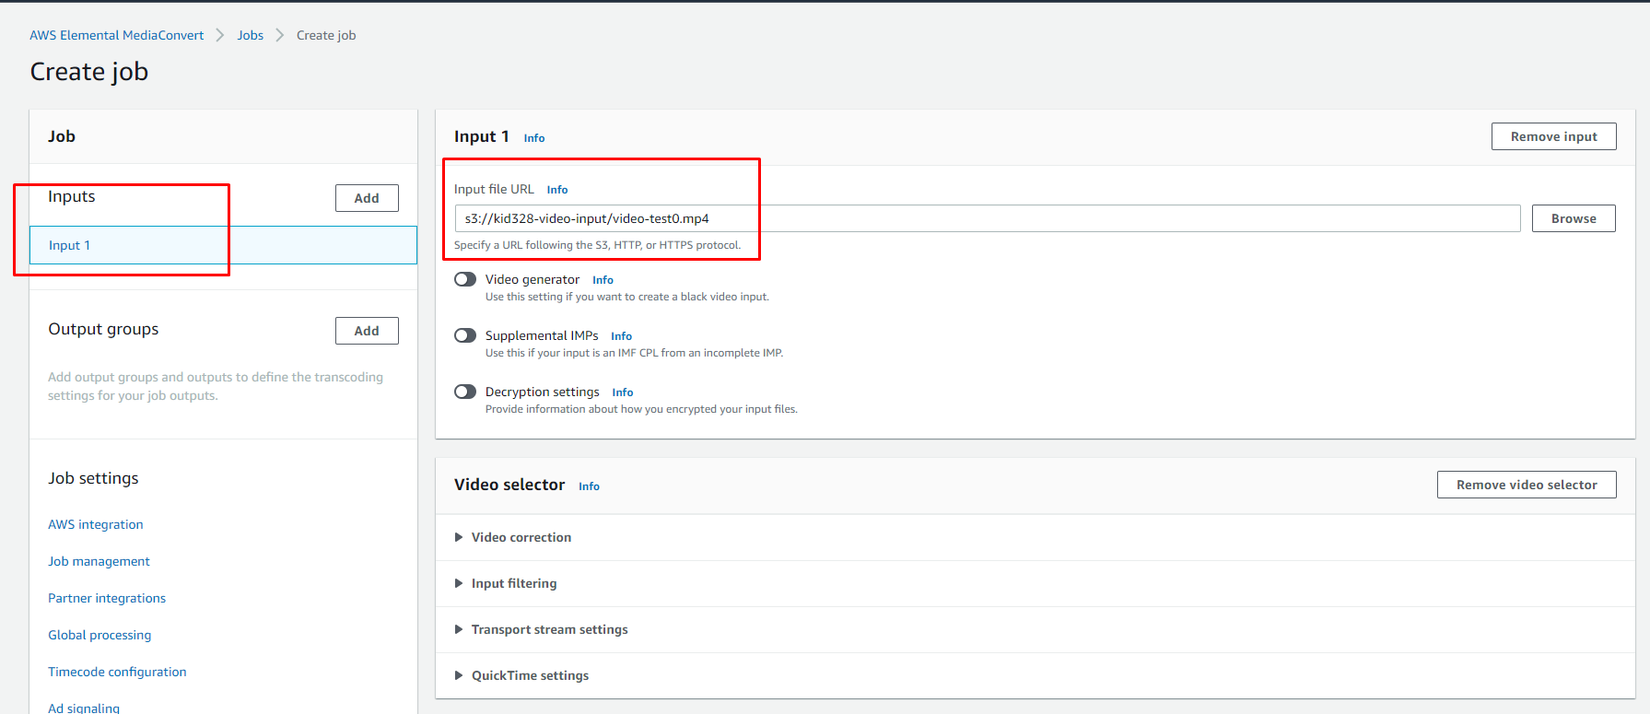The height and width of the screenshot is (714, 1650).
Task: Toggle the Video generator switch
Action: point(465,280)
